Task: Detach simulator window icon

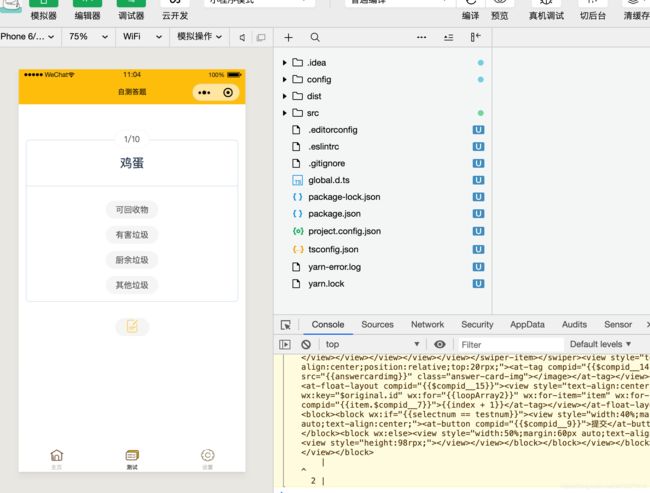Action: (x=261, y=37)
